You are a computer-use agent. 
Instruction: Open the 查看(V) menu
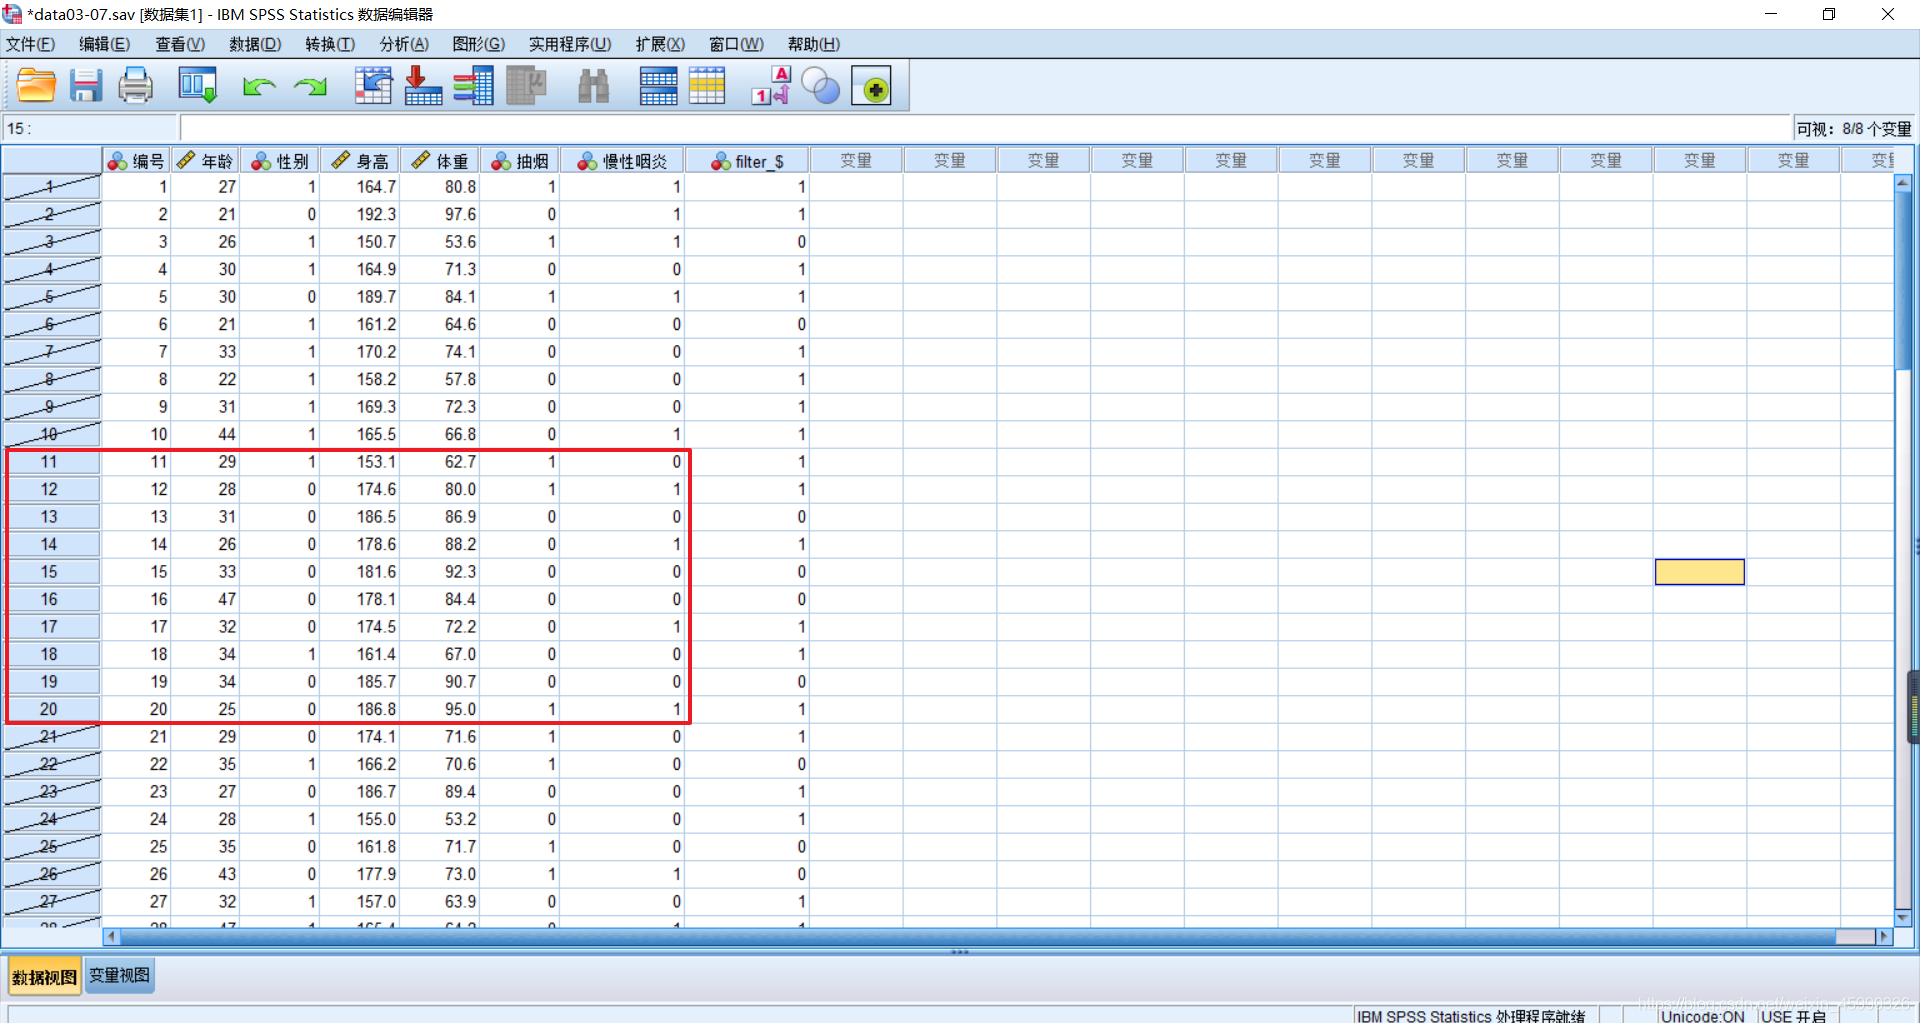pos(180,44)
